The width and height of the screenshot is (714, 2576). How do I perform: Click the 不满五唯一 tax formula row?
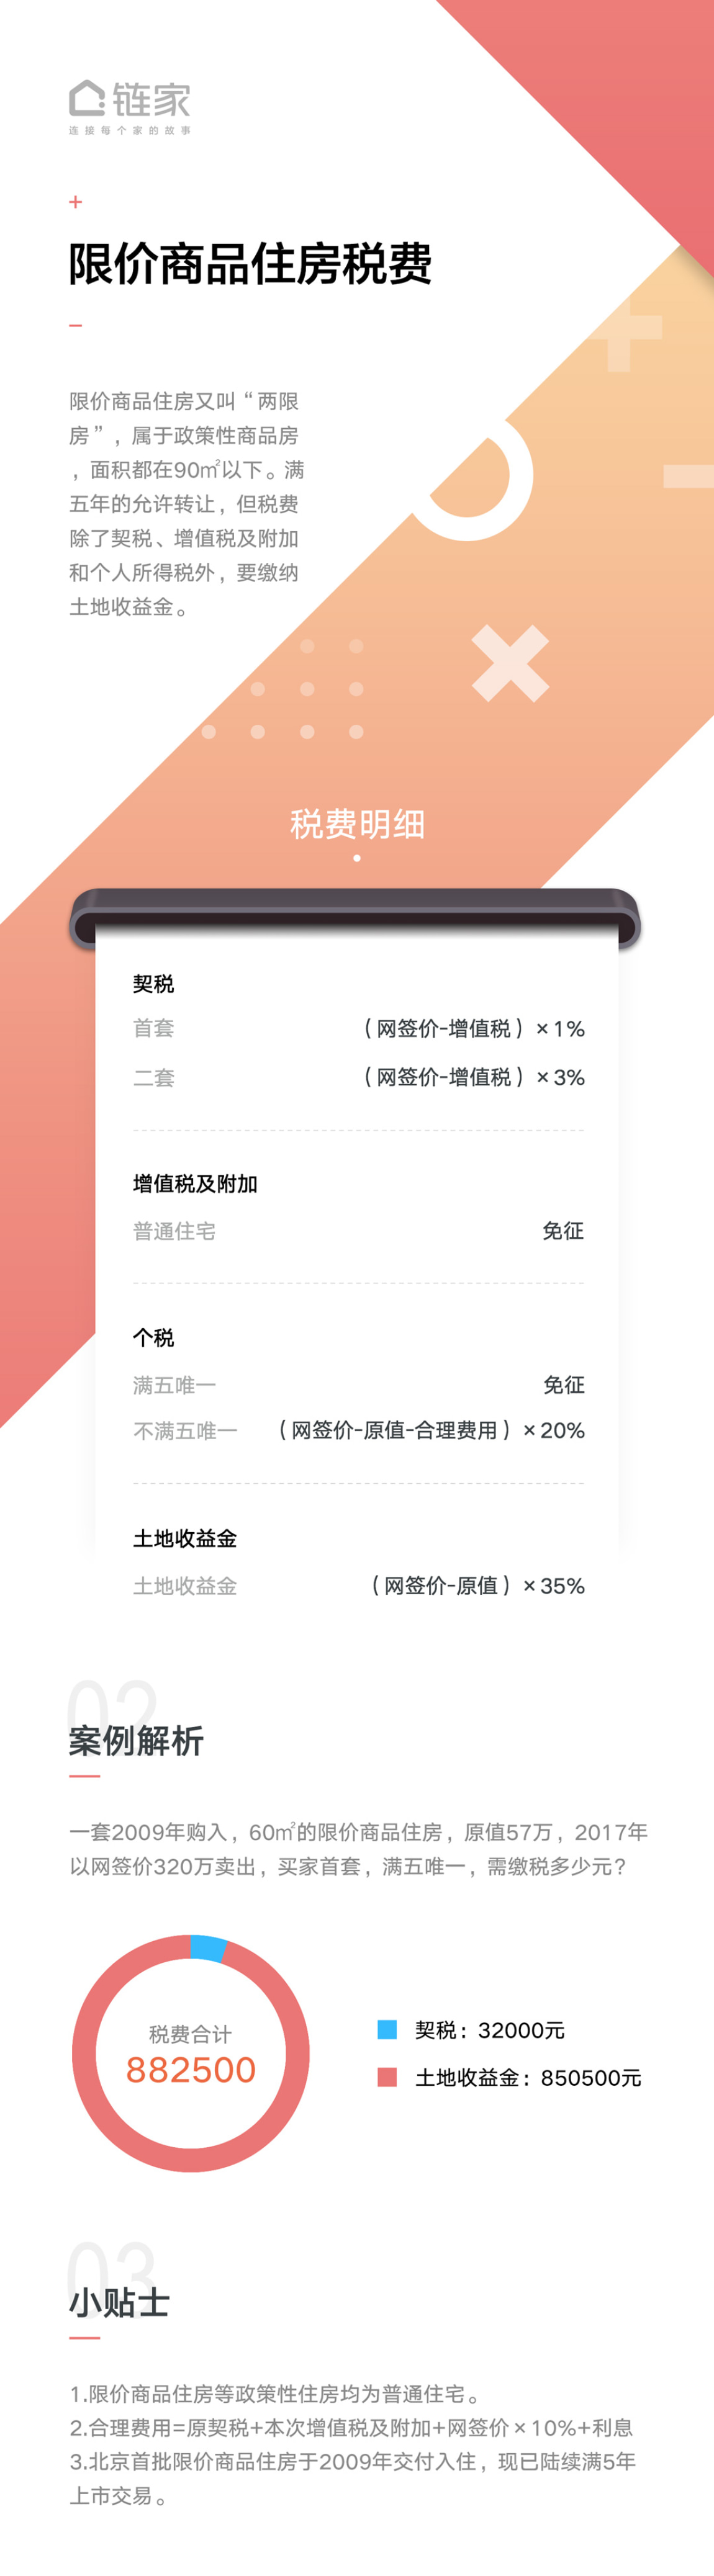pyautogui.click(x=358, y=1430)
